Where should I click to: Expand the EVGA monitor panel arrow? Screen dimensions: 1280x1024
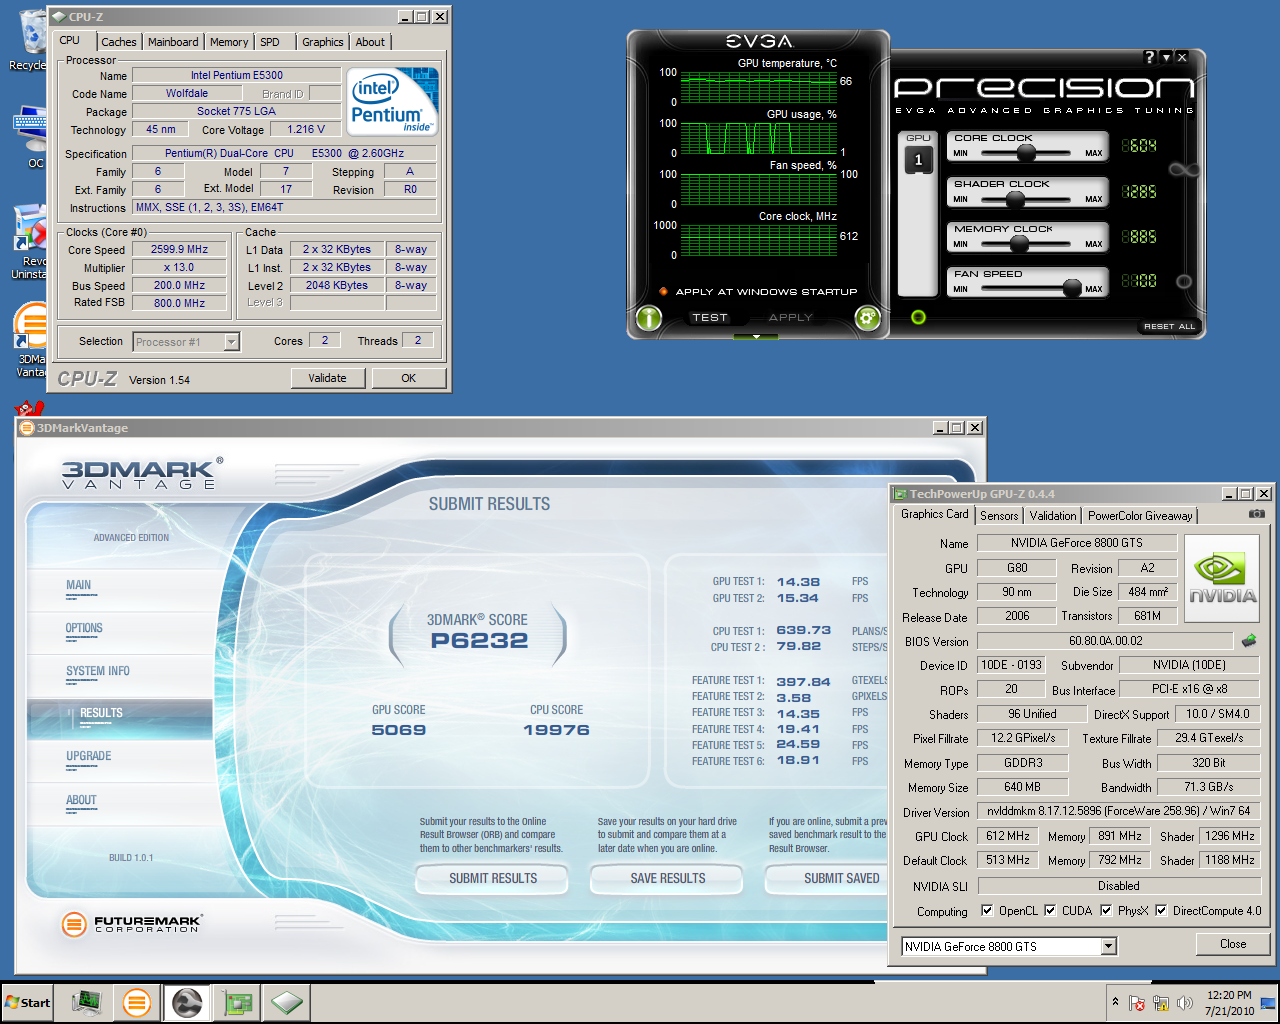coord(757,337)
